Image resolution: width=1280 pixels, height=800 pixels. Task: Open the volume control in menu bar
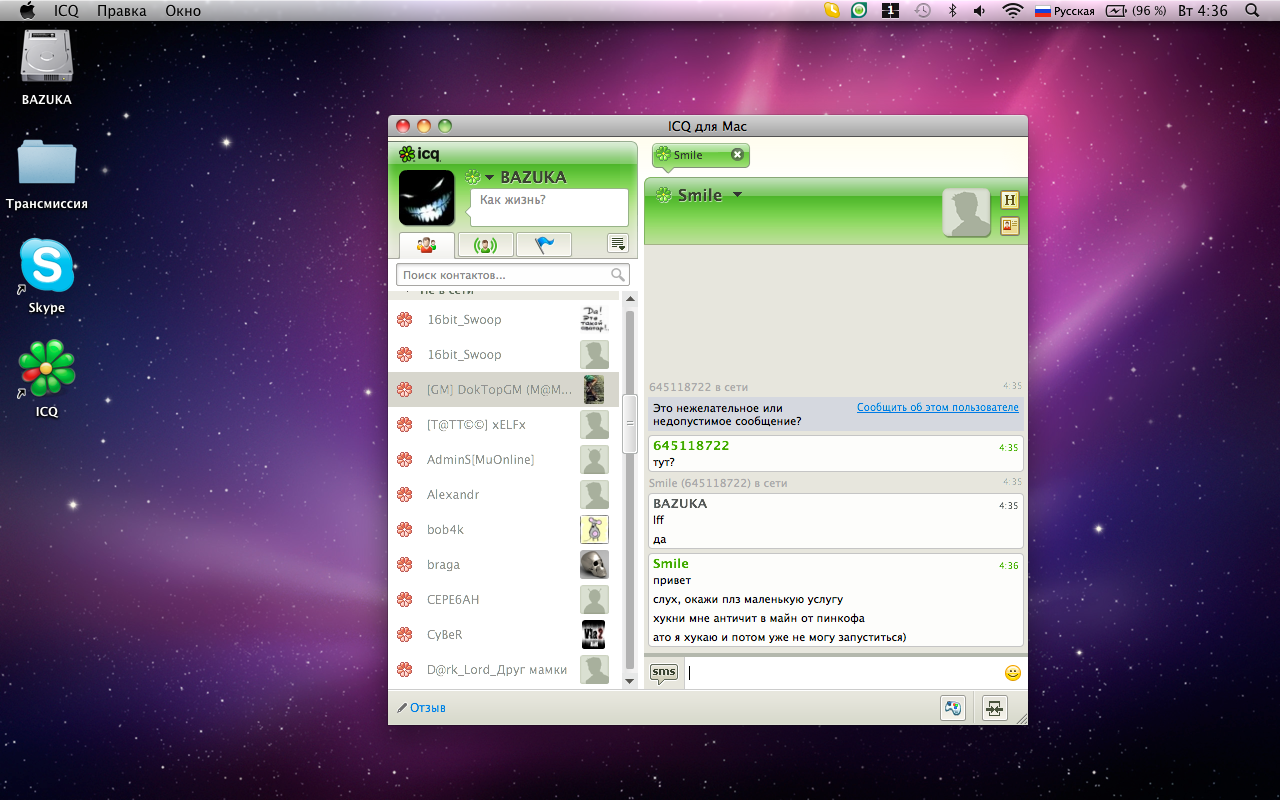tap(979, 11)
